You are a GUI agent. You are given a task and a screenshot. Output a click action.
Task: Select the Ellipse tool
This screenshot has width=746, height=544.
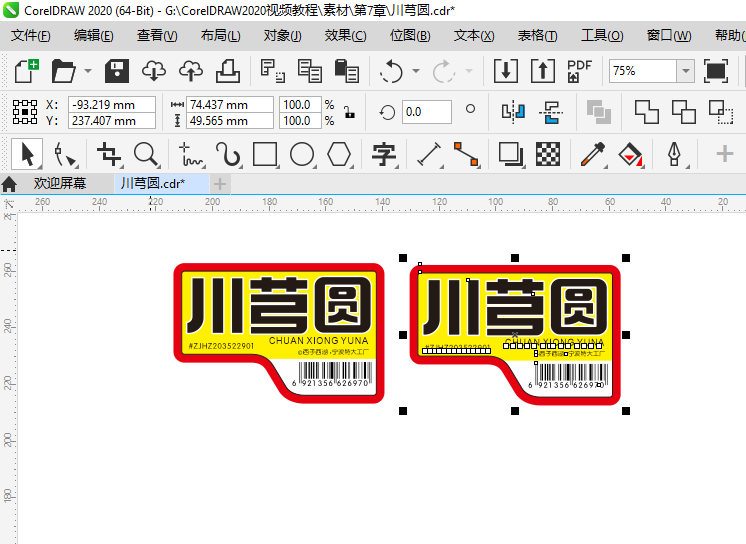(x=302, y=154)
